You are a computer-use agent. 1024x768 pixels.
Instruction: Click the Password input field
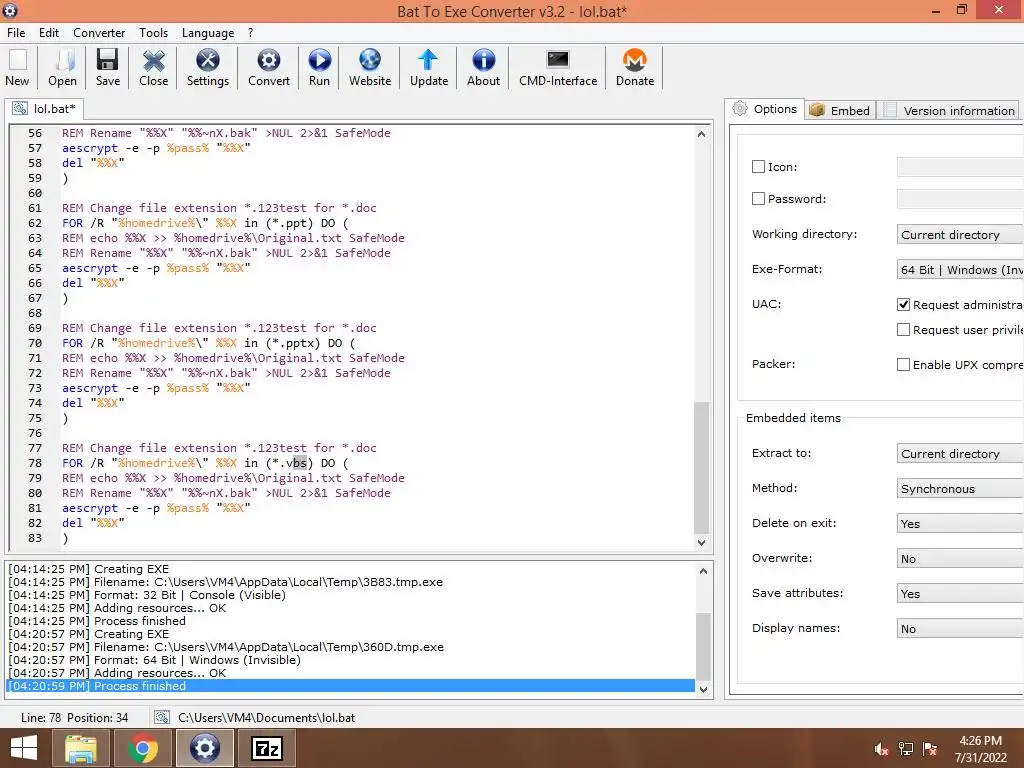960,199
